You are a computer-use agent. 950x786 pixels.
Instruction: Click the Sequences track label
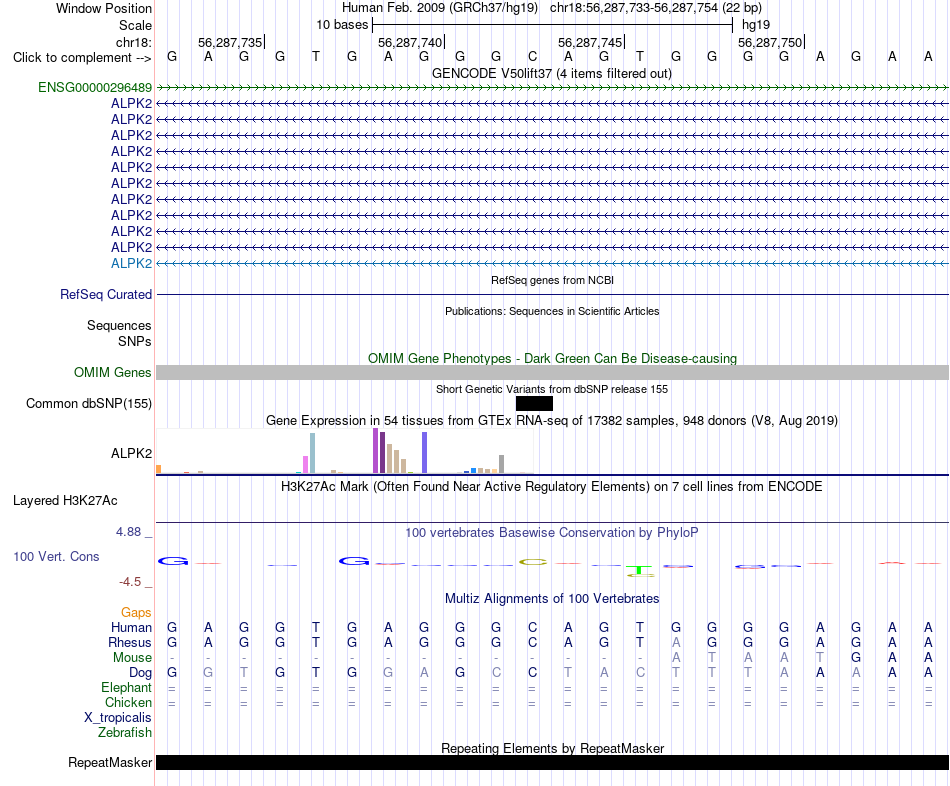119,325
